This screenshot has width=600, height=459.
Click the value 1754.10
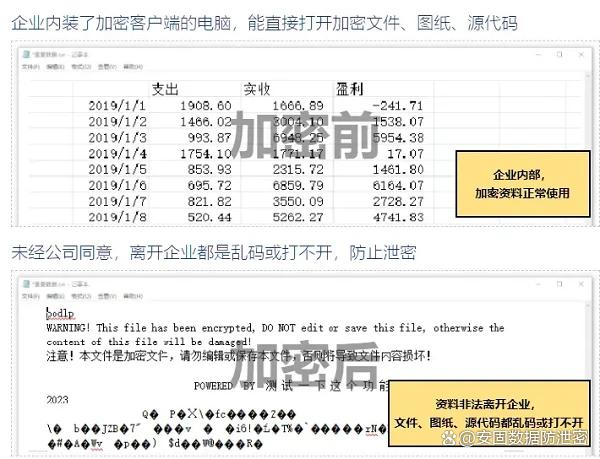[x=206, y=154]
